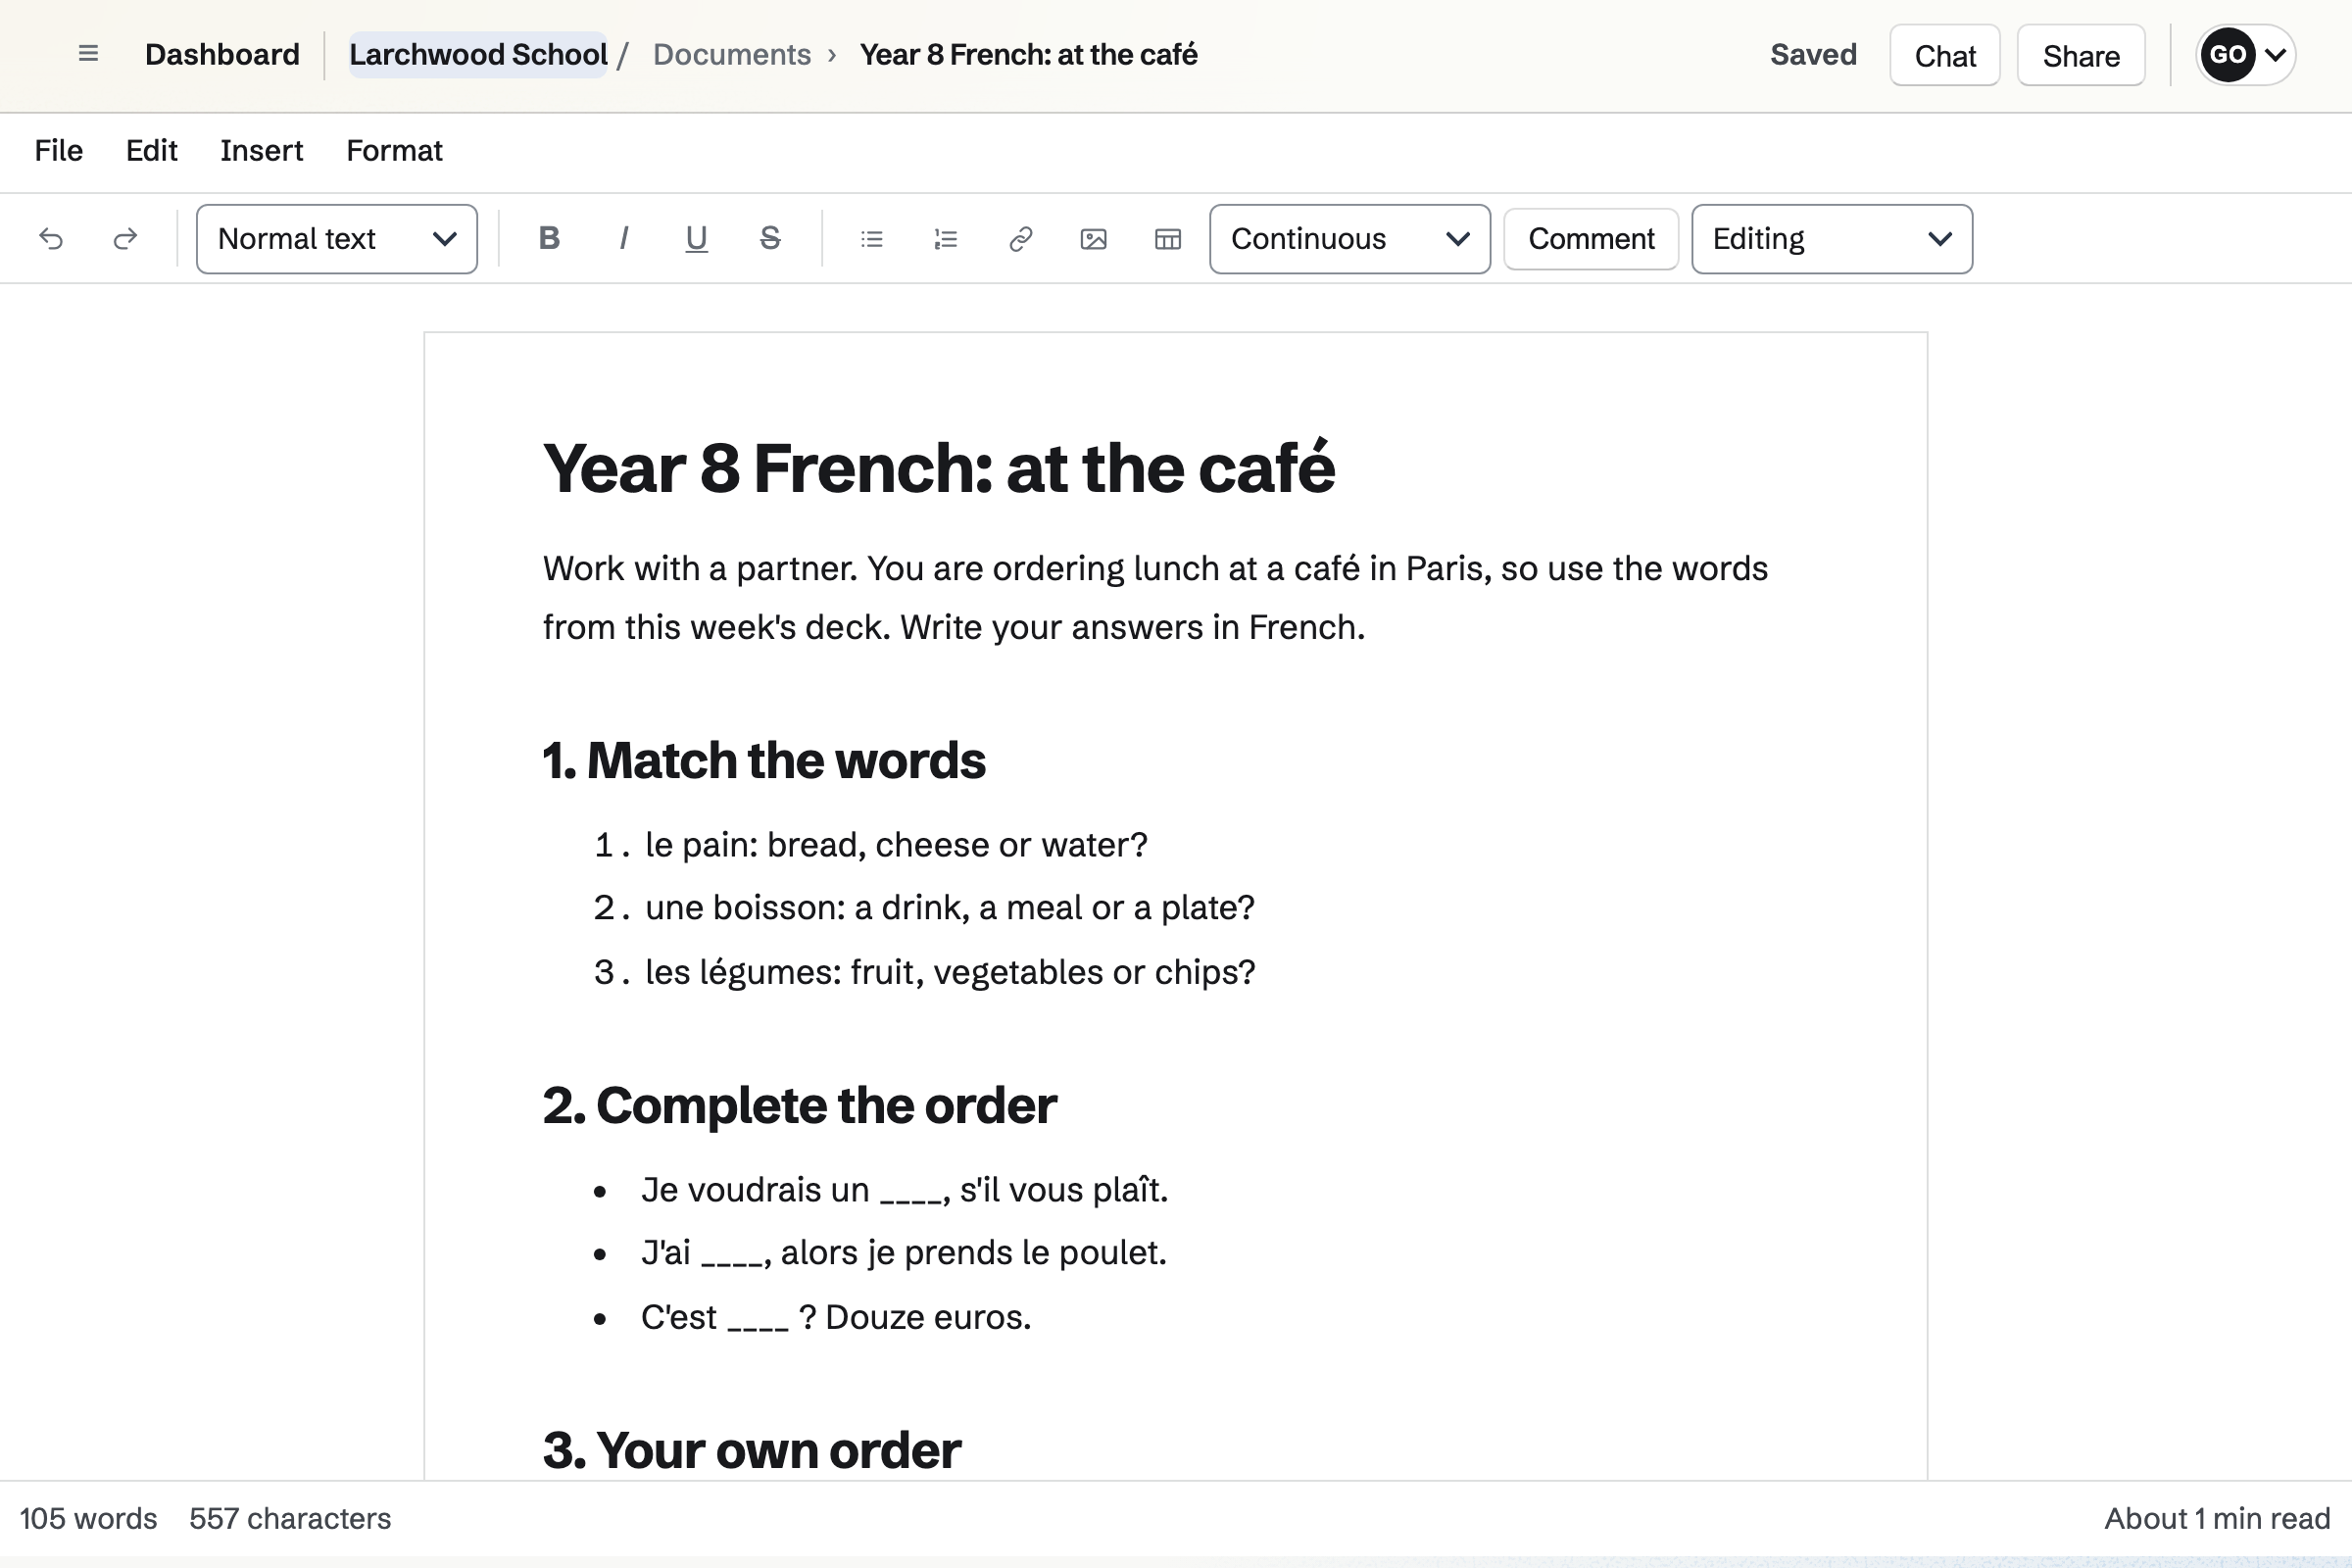2352x1568 pixels.
Task: Click the Chat button
Action: point(1945,55)
